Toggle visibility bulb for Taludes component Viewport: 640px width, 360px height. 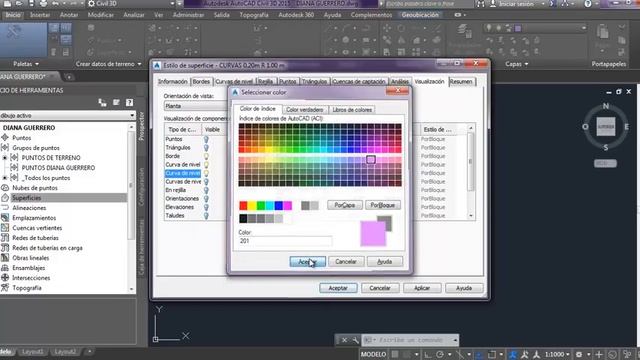[206, 216]
